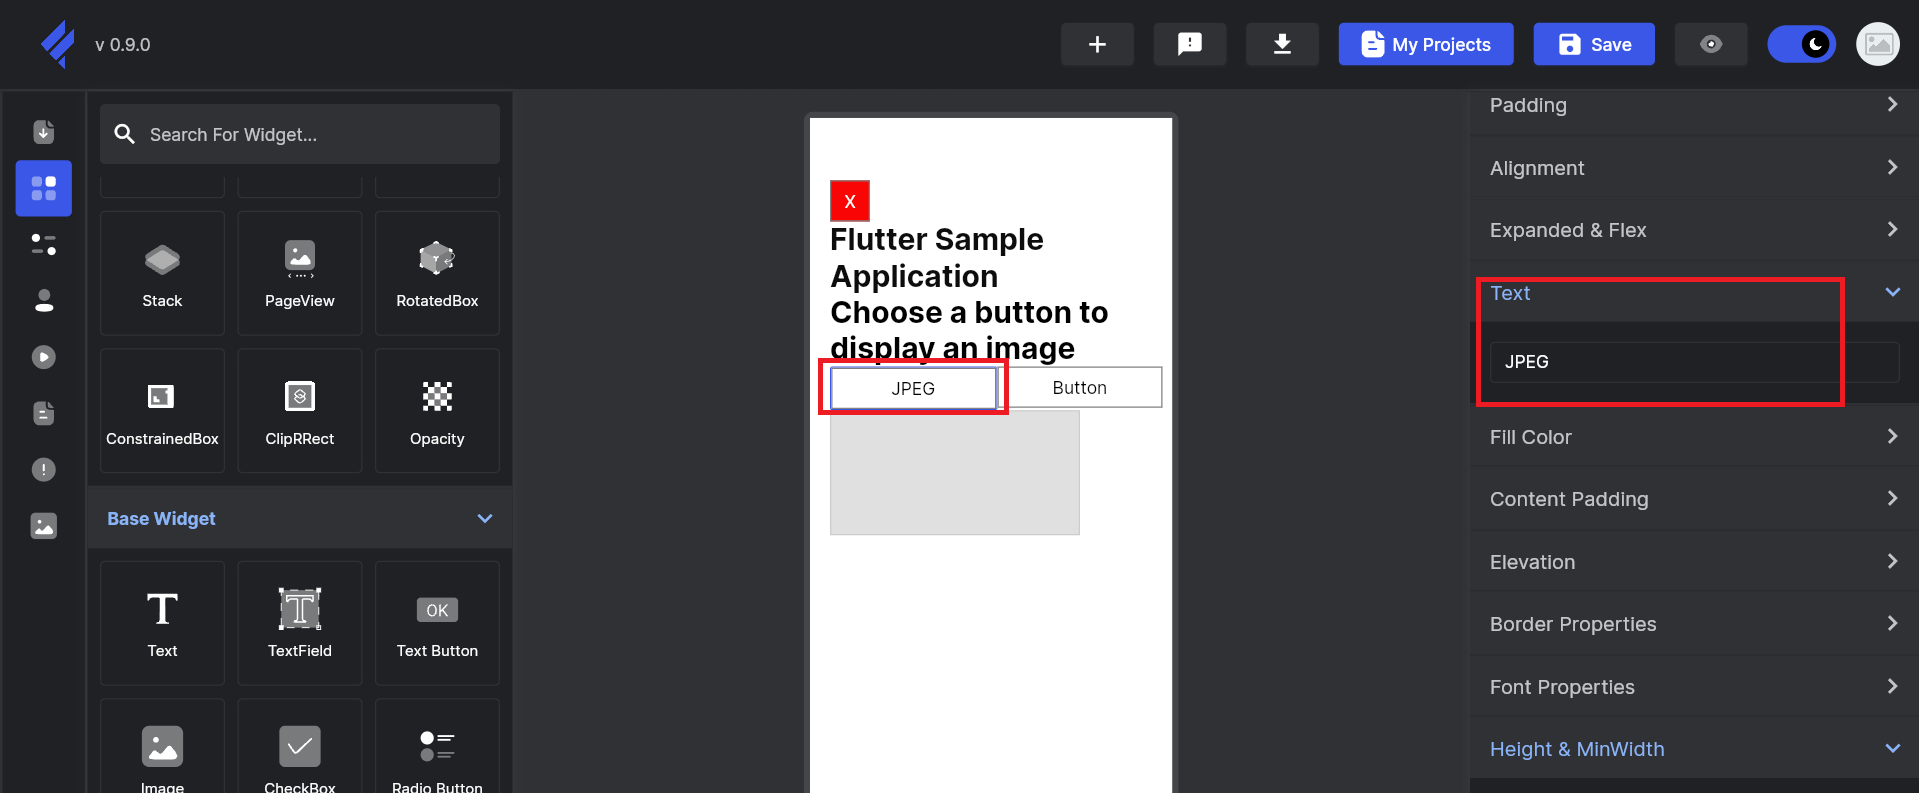
Task: Collapse the Base Widget section
Action: tap(485, 519)
